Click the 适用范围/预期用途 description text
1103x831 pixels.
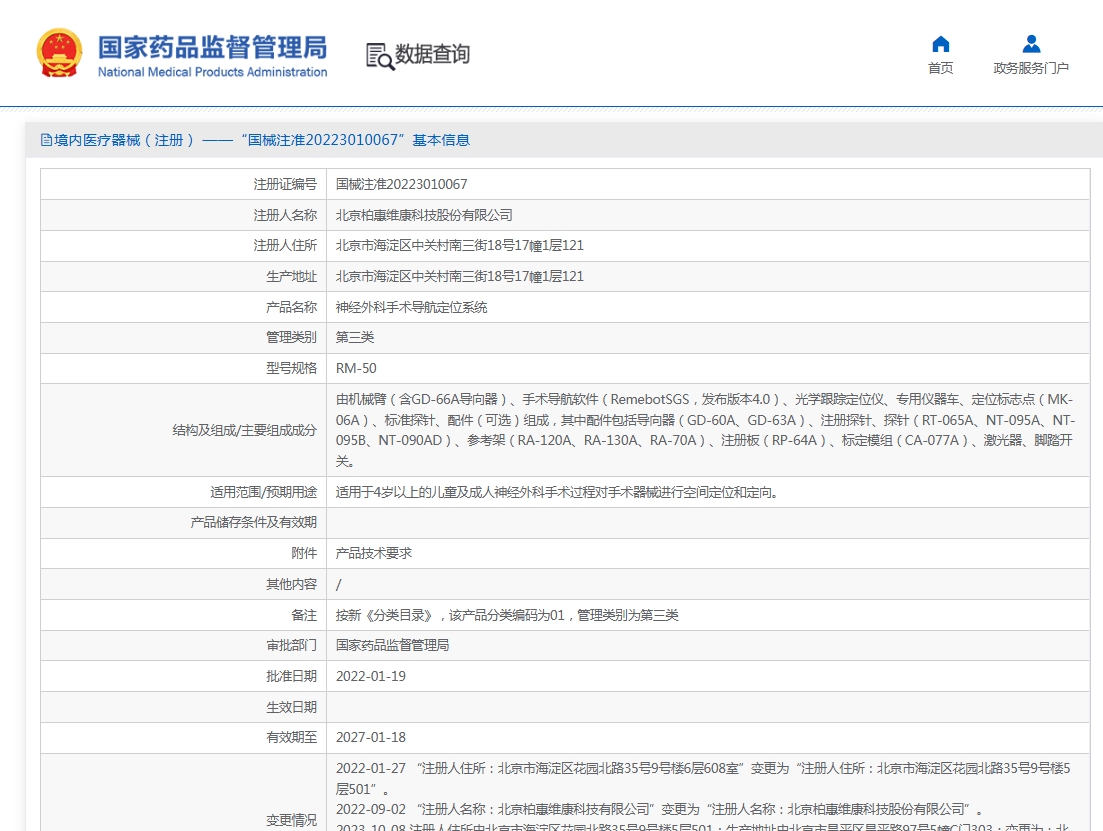(558, 493)
